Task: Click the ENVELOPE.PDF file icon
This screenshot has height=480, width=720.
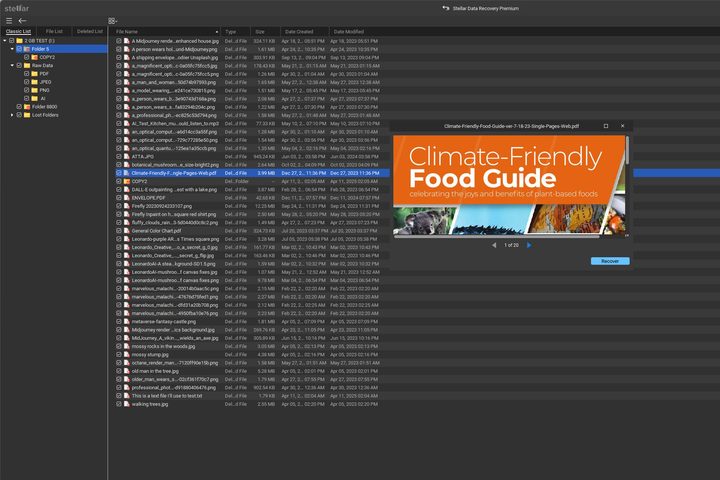Action: pyautogui.click(x=127, y=198)
